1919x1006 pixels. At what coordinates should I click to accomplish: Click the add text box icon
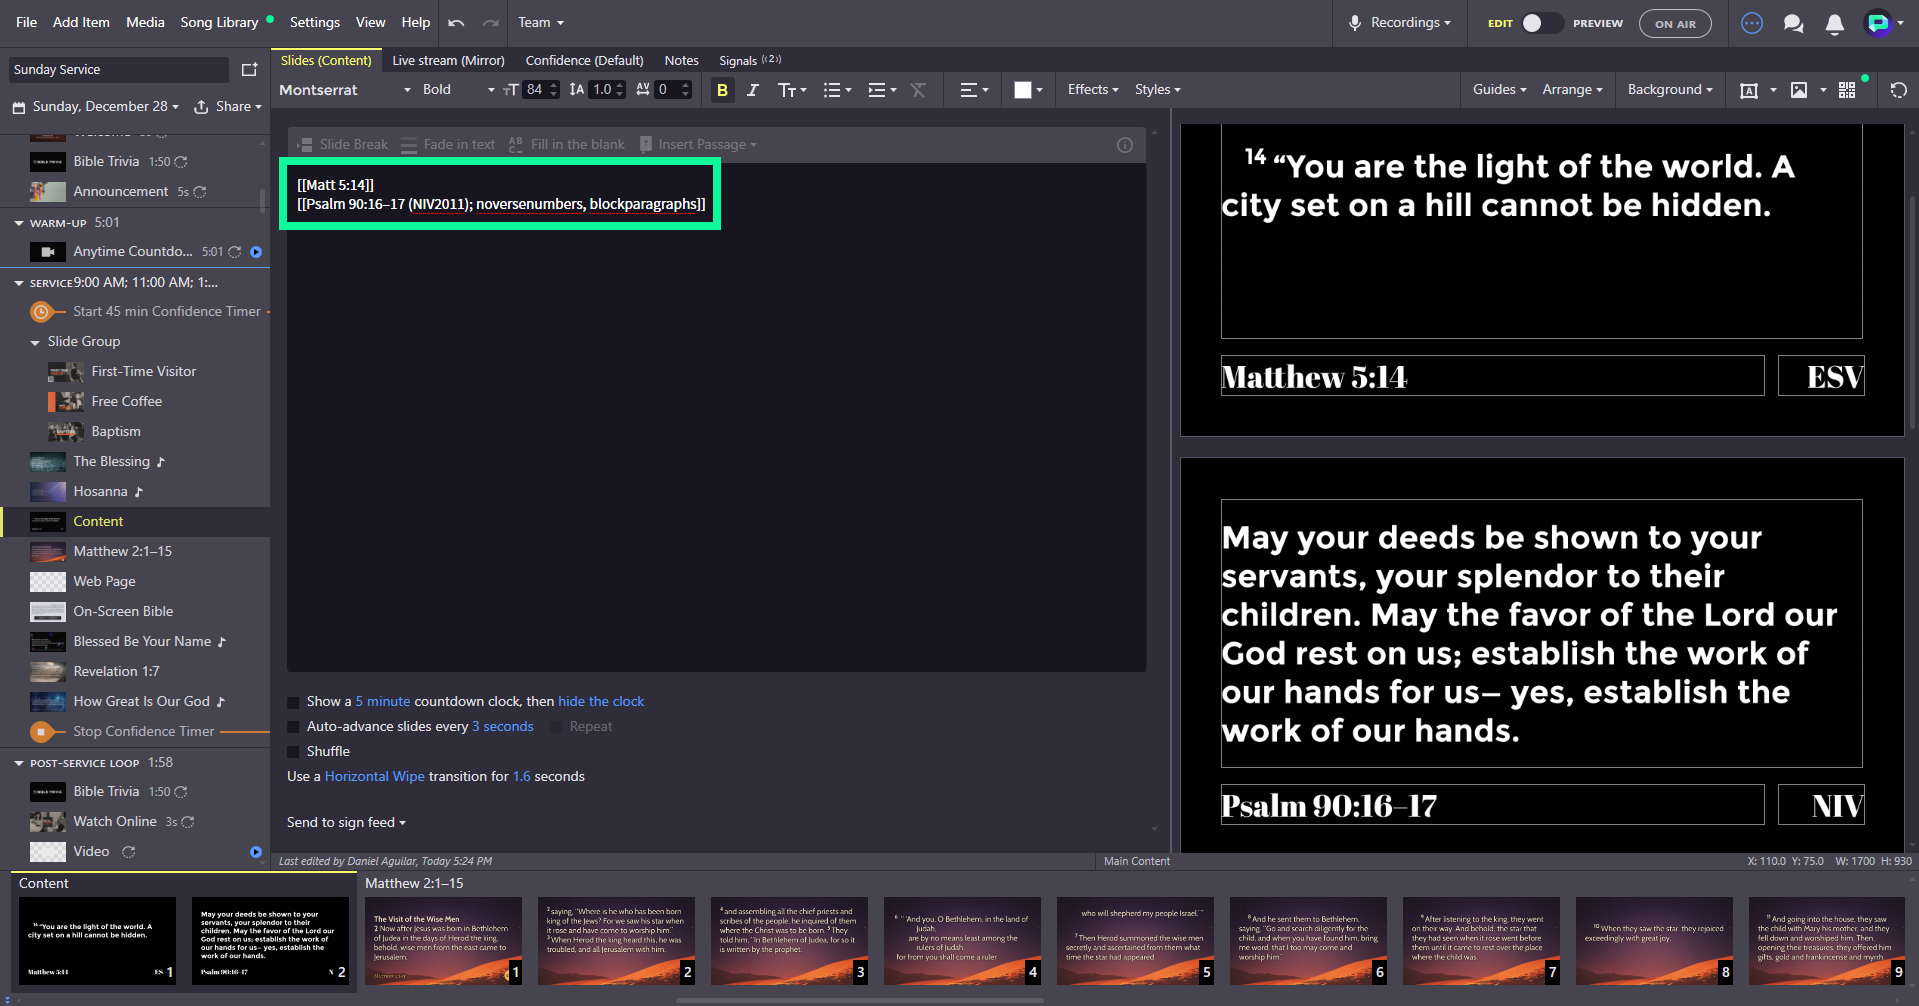(x=1749, y=90)
